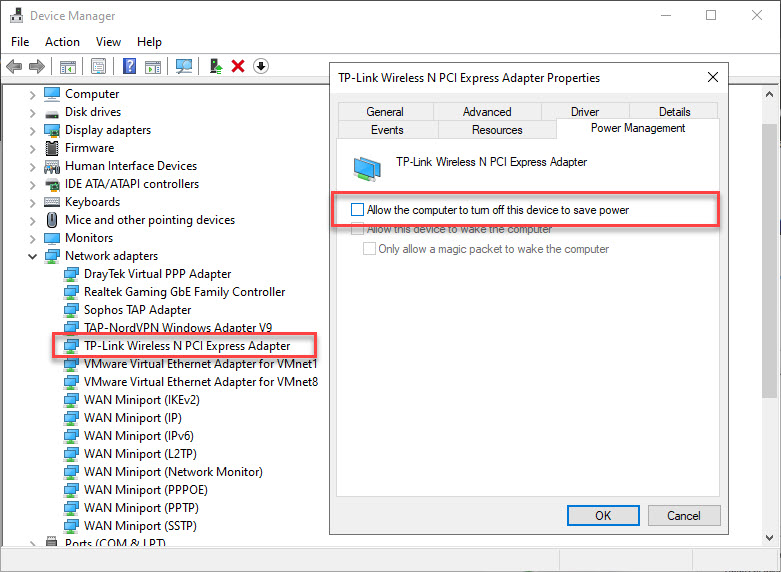Expand the IDE ATA/ATAPI controllers node
This screenshot has height=572, width=781.
point(32,184)
